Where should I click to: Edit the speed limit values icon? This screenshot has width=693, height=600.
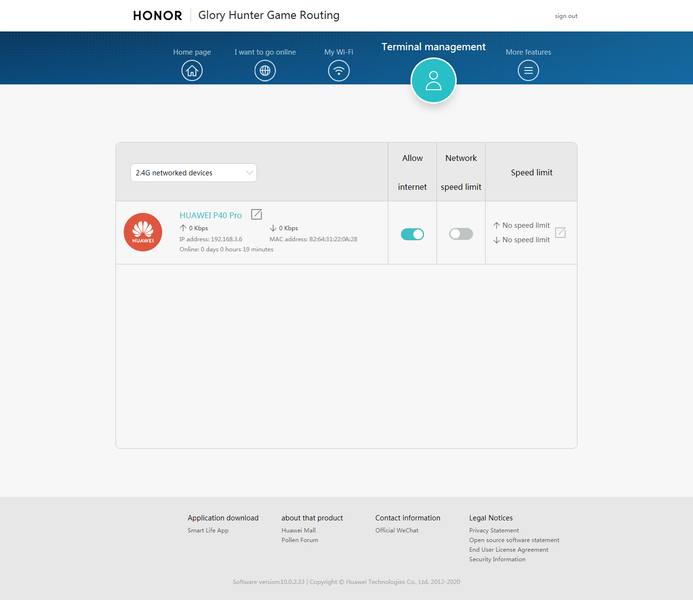(560, 232)
